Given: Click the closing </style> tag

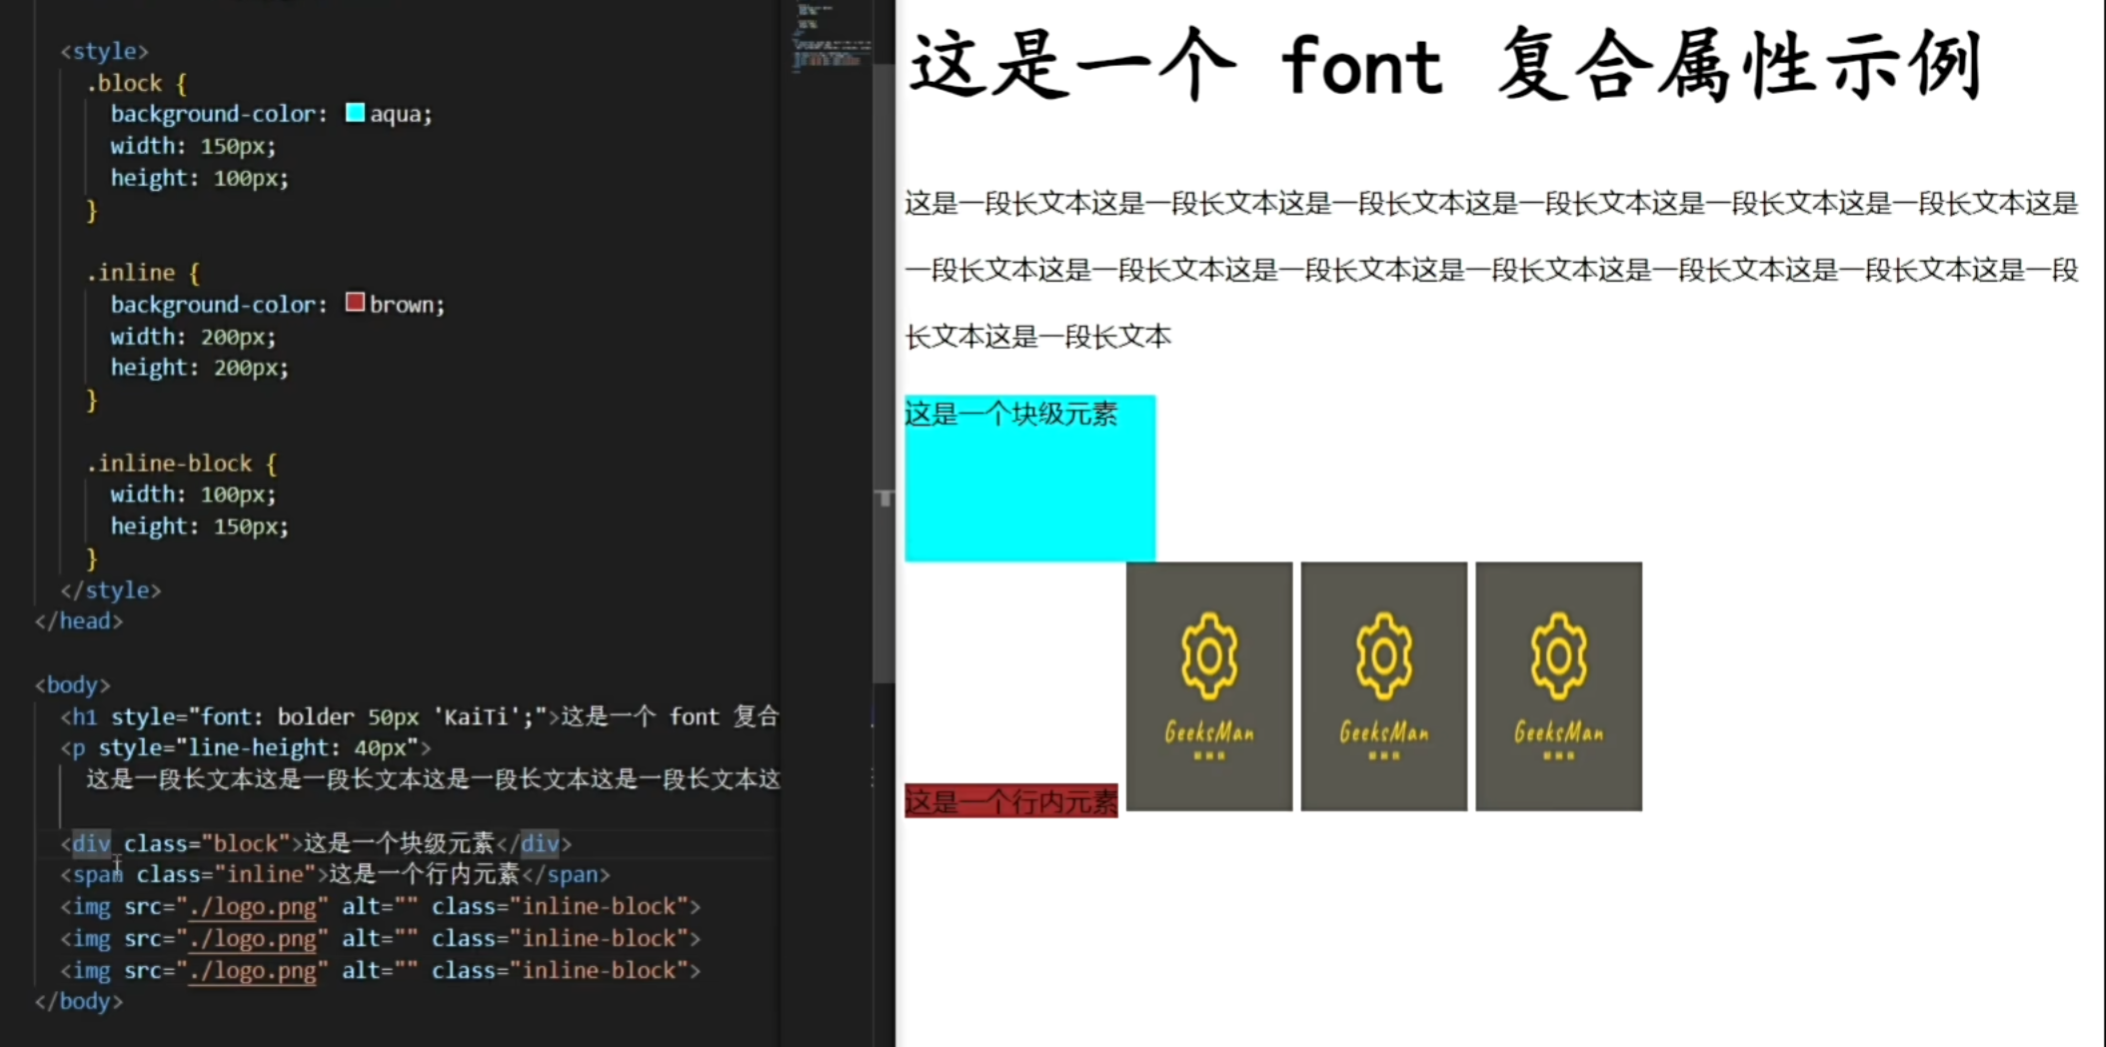Looking at the screenshot, I should pos(110,590).
